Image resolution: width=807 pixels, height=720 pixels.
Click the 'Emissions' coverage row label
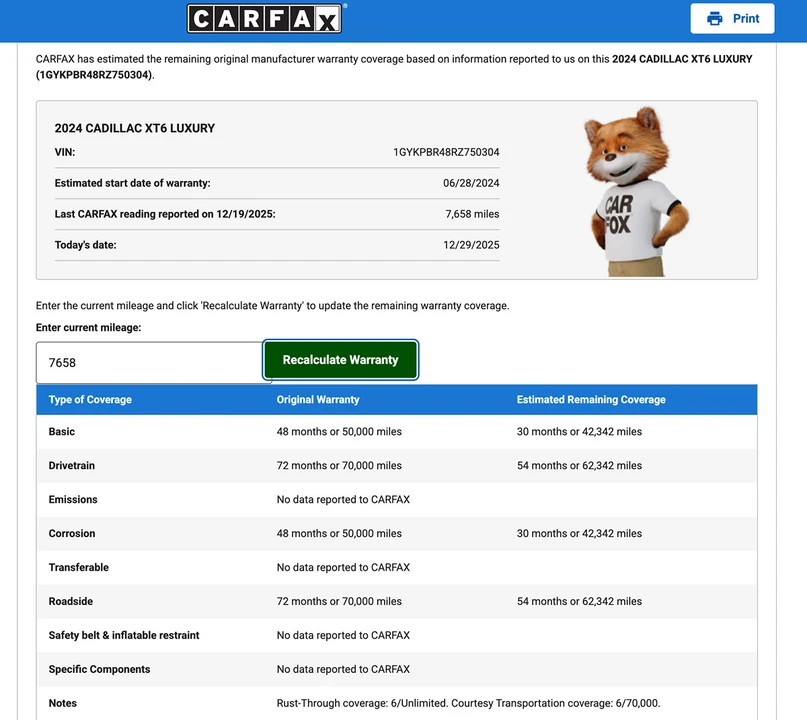click(73, 500)
